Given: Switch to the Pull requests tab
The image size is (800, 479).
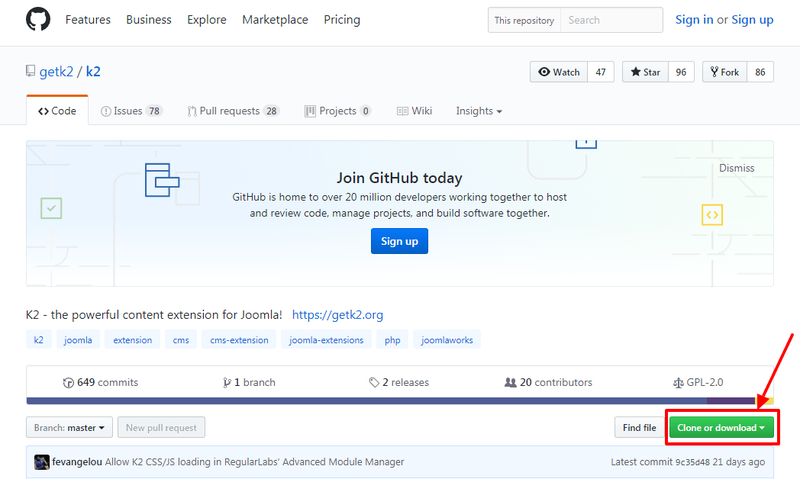Looking at the screenshot, I should tap(233, 111).
